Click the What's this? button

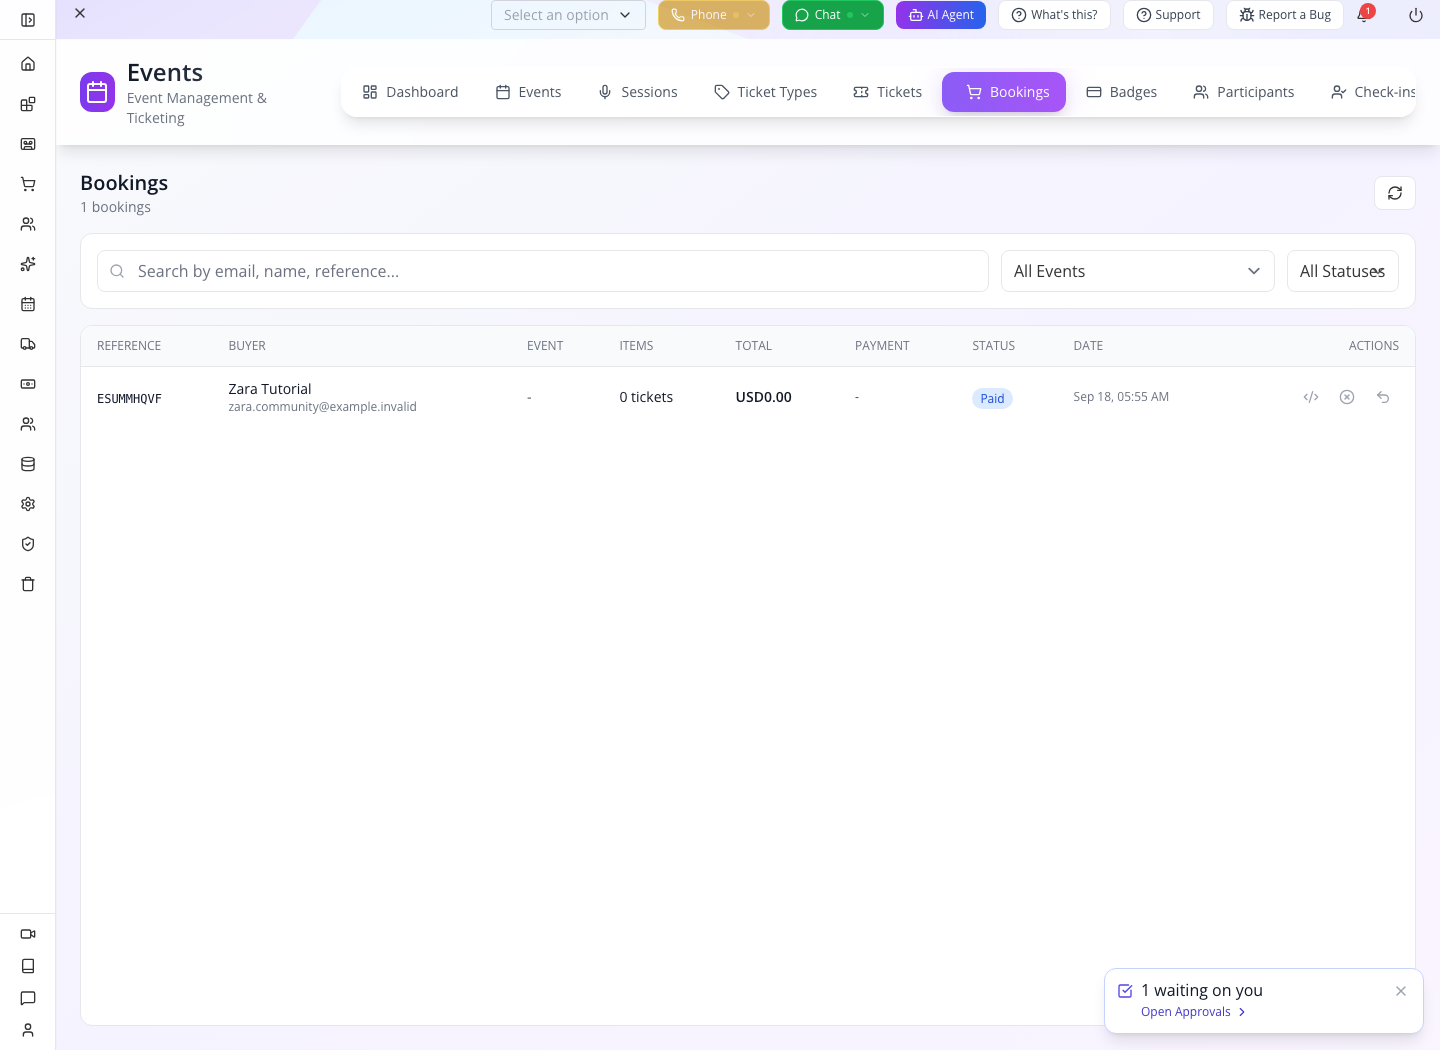(x=1054, y=15)
